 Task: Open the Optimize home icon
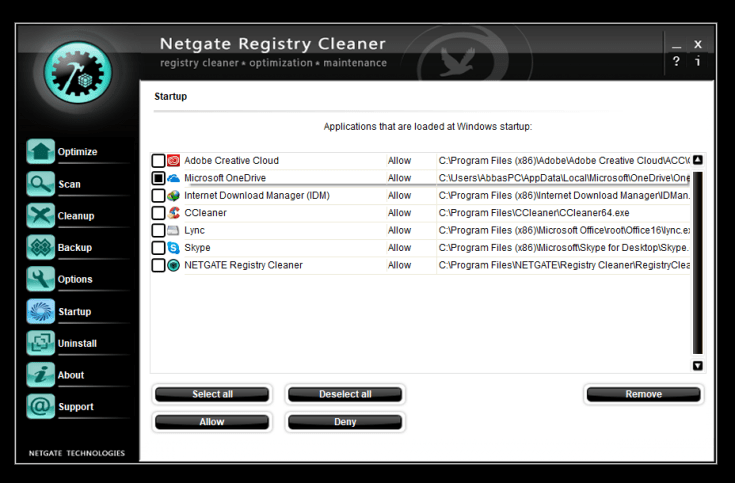pos(40,151)
